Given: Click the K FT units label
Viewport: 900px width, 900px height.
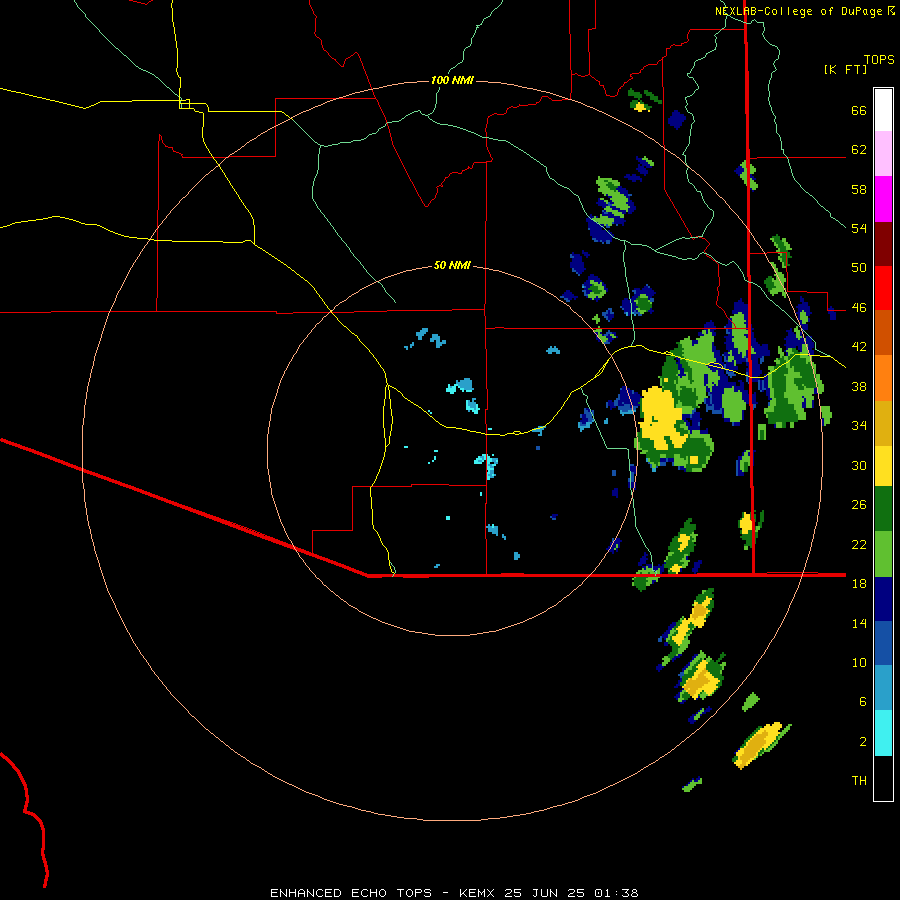Looking at the screenshot, I should (845, 70).
